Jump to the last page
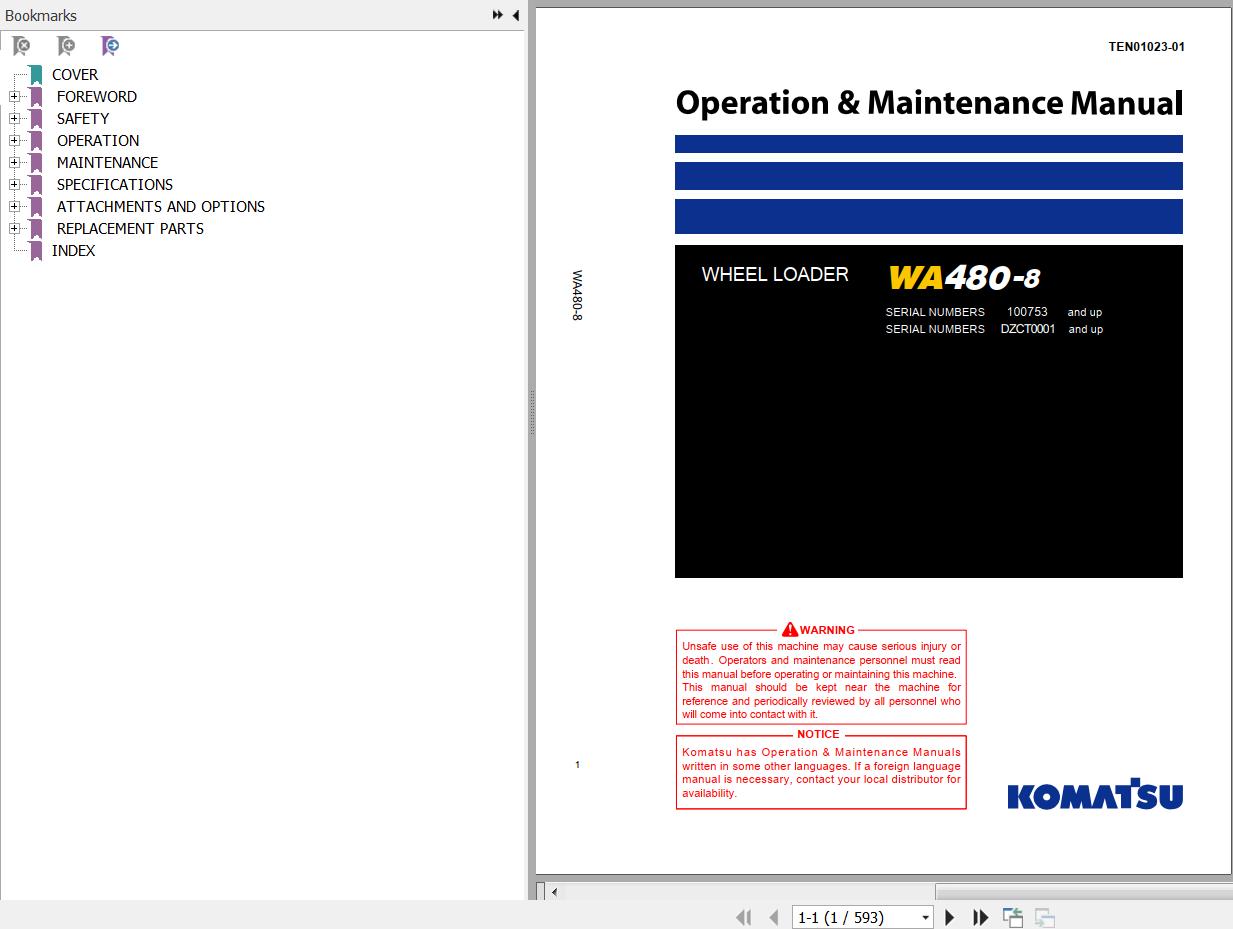The height and width of the screenshot is (929, 1233). [980, 917]
